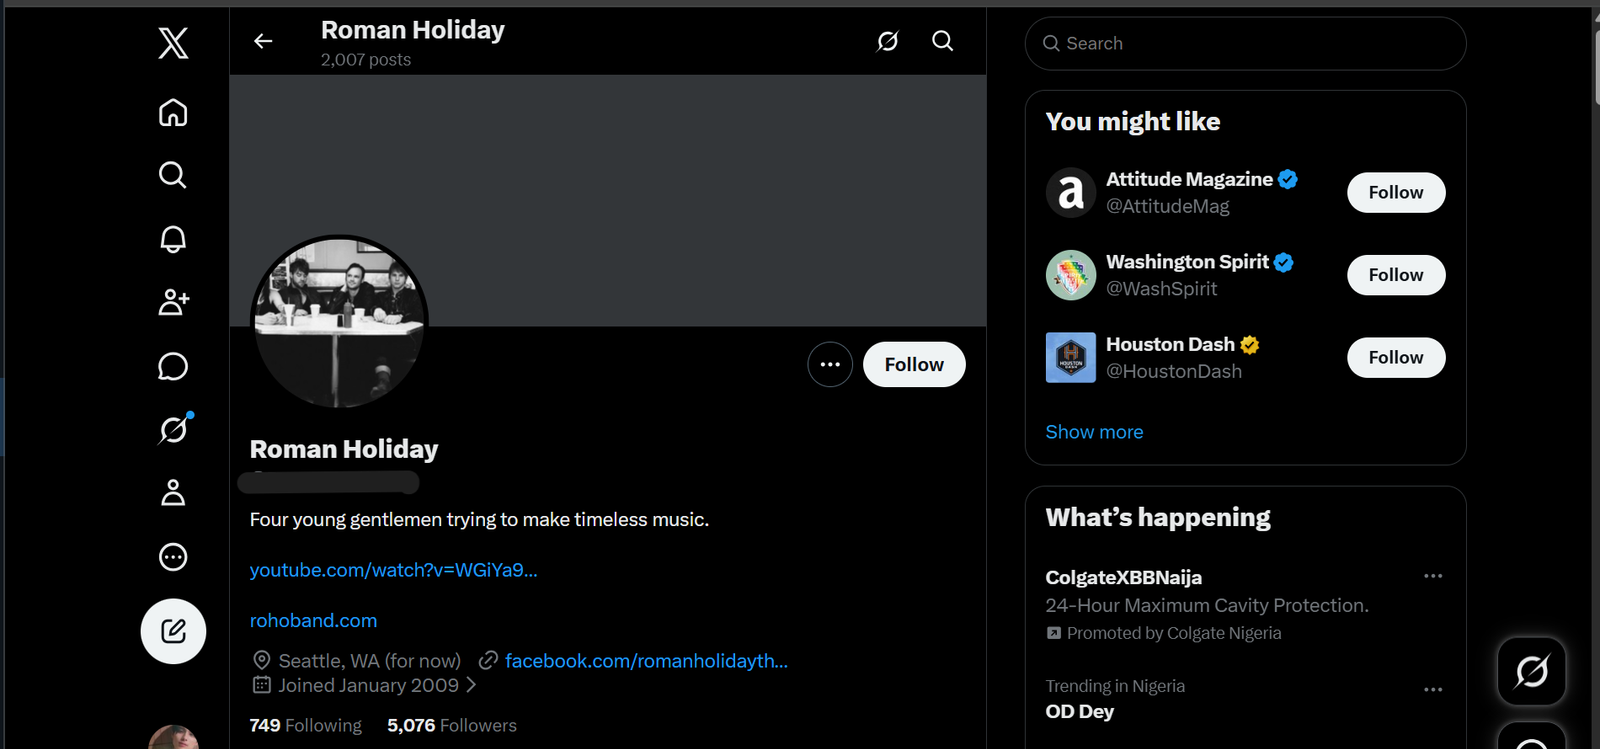Click the profile banner image
Image resolution: width=1600 pixels, height=749 pixels.
tap(608, 200)
